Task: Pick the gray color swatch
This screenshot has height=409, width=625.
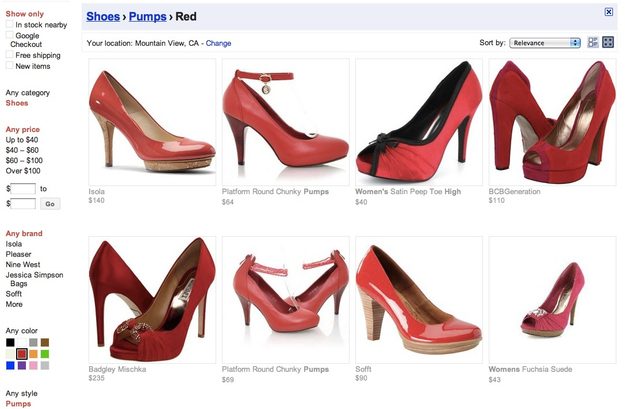Action: coord(33,342)
